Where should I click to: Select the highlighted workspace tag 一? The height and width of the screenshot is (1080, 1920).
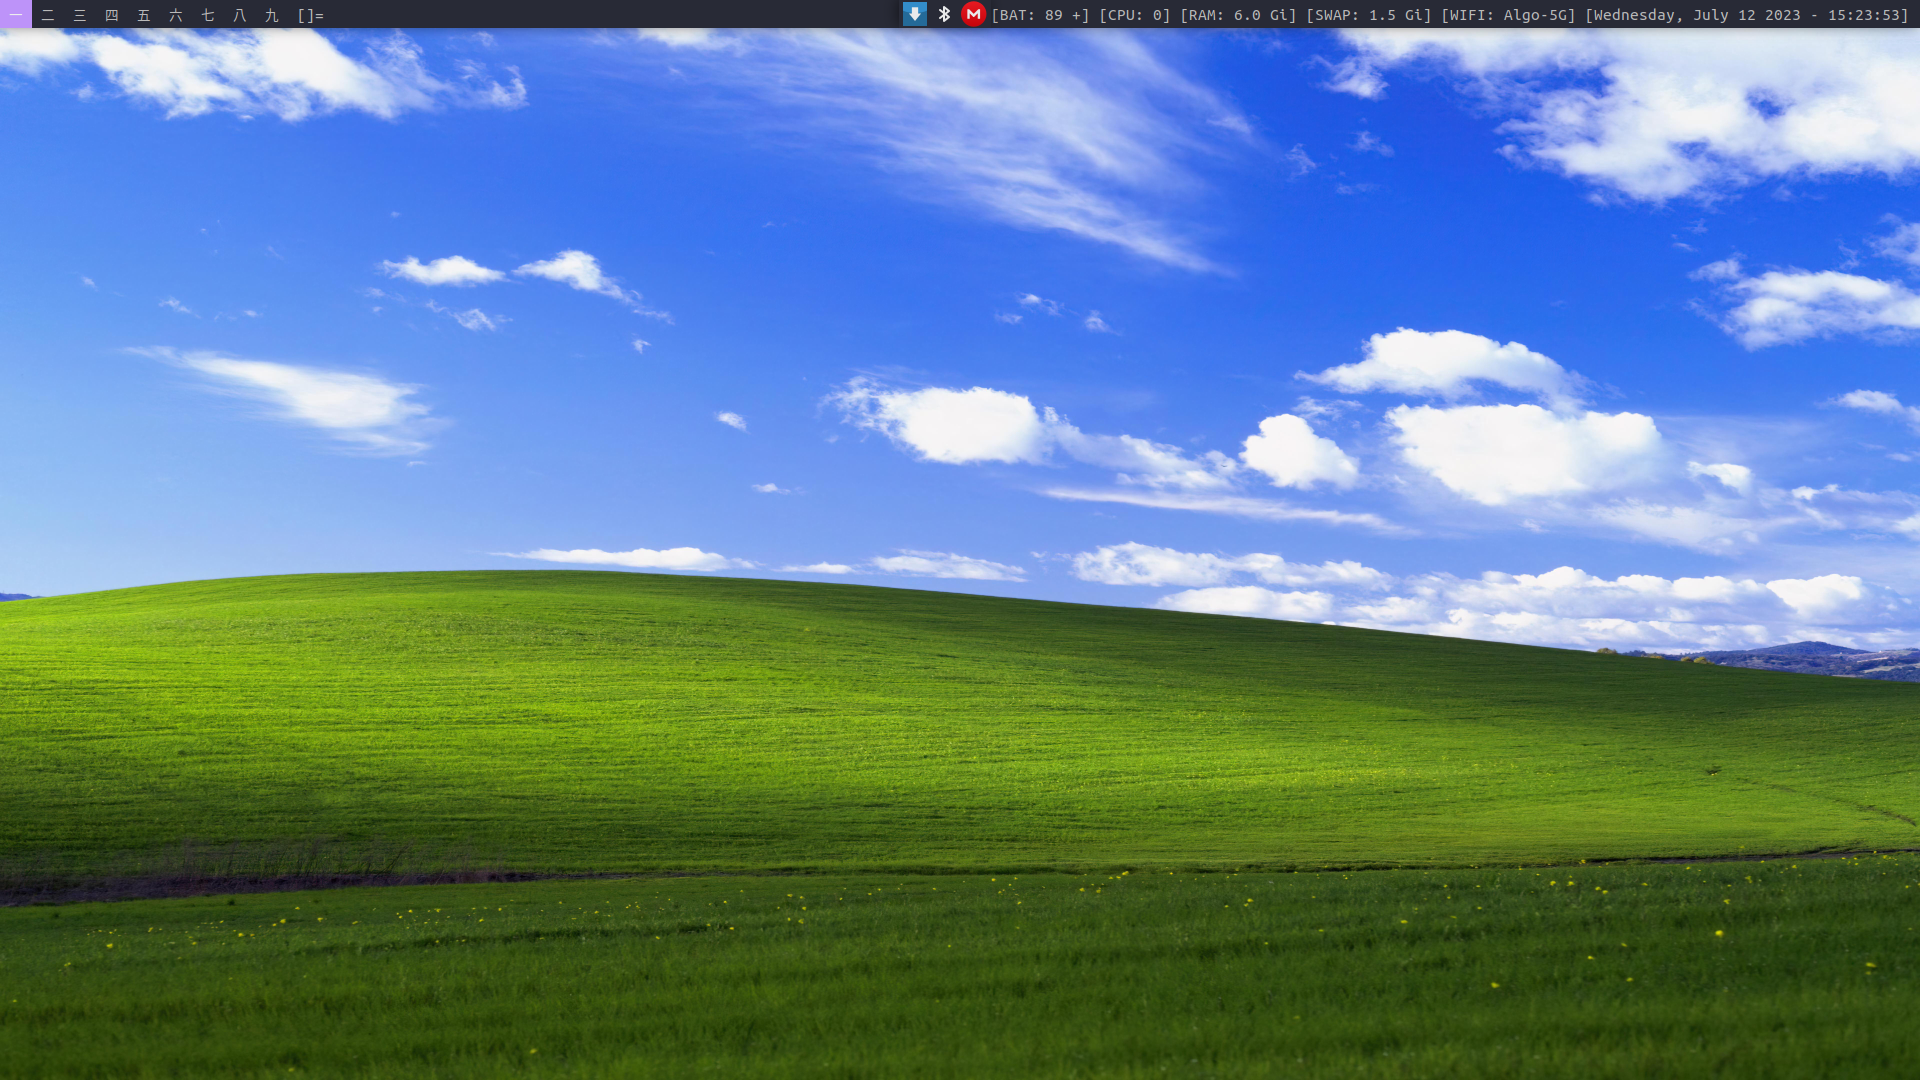(x=16, y=14)
